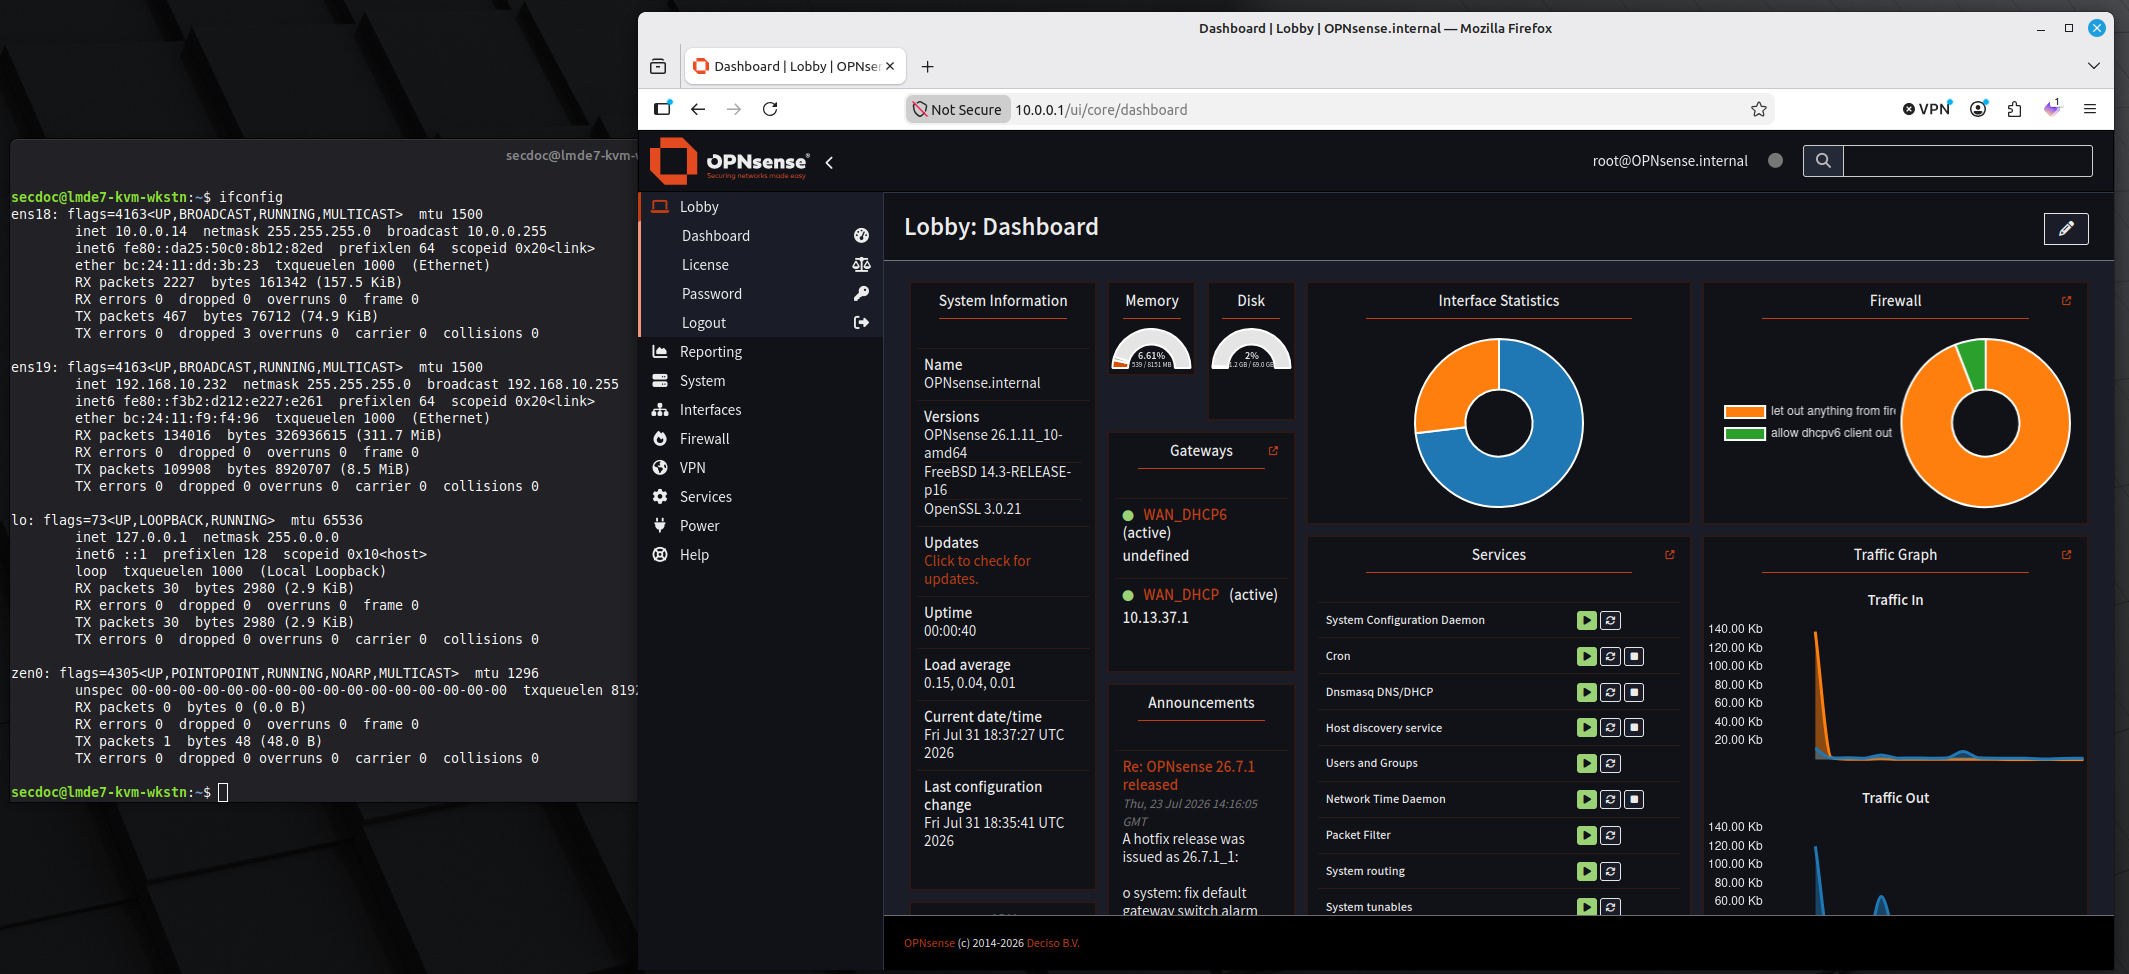2129x974 pixels.
Task: Stop the Network Time Daemon
Action: click(x=1634, y=799)
